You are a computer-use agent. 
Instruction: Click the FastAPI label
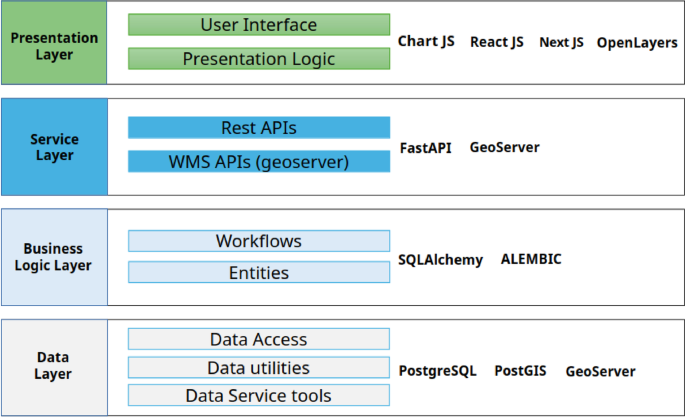pos(425,148)
